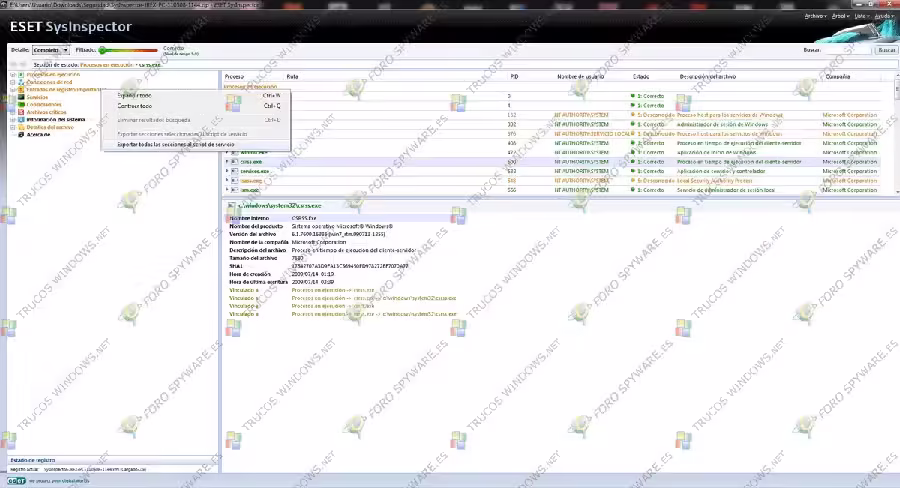Select the lsass.exe process row
The height and width of the screenshot is (488, 900).
pos(551,180)
